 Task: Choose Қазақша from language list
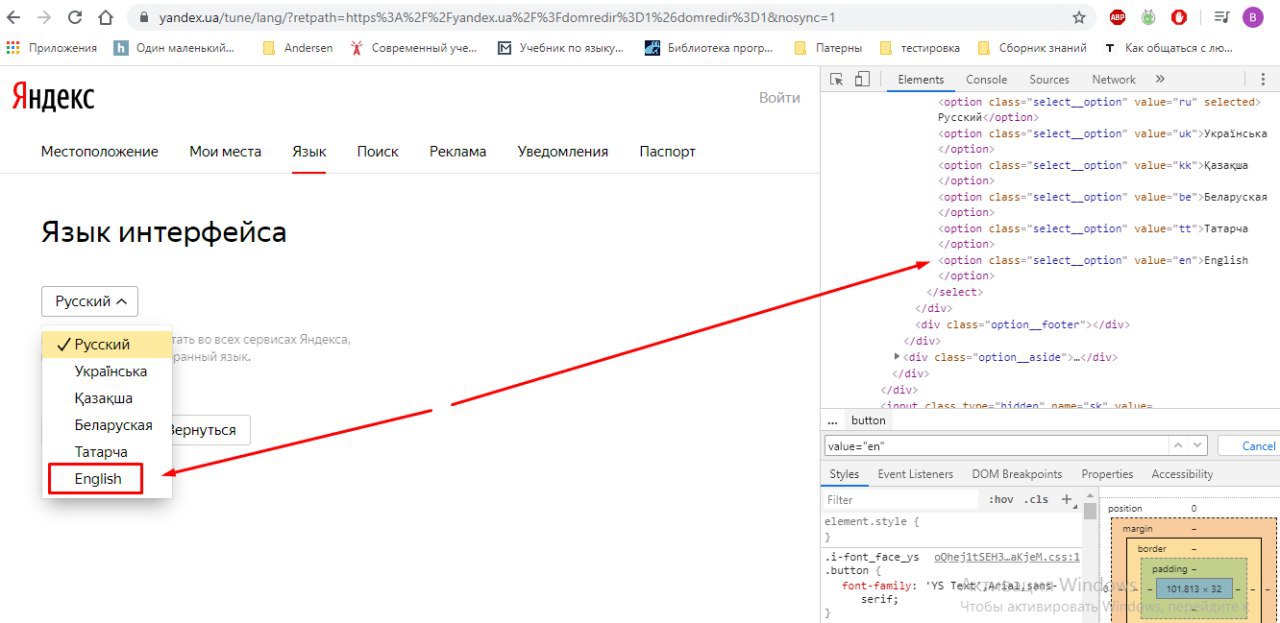coord(107,398)
